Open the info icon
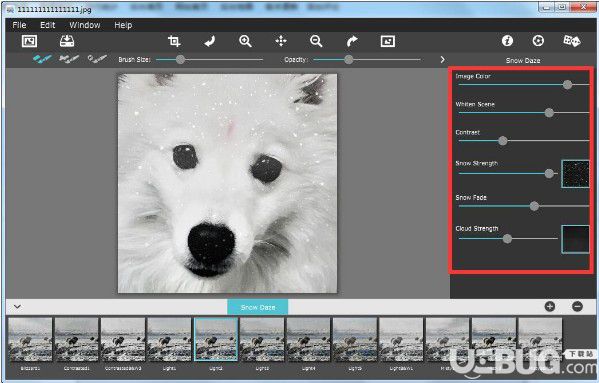This screenshot has width=599, height=383. pos(507,40)
